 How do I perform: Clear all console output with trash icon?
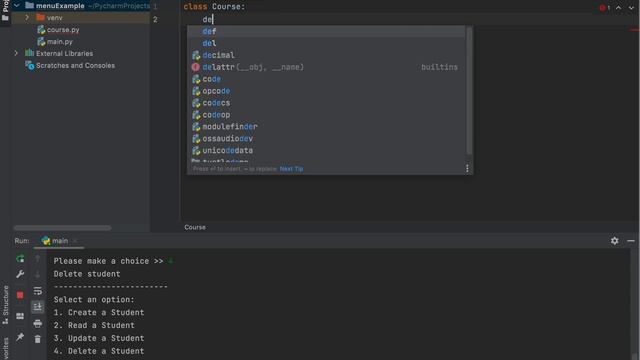point(38,339)
